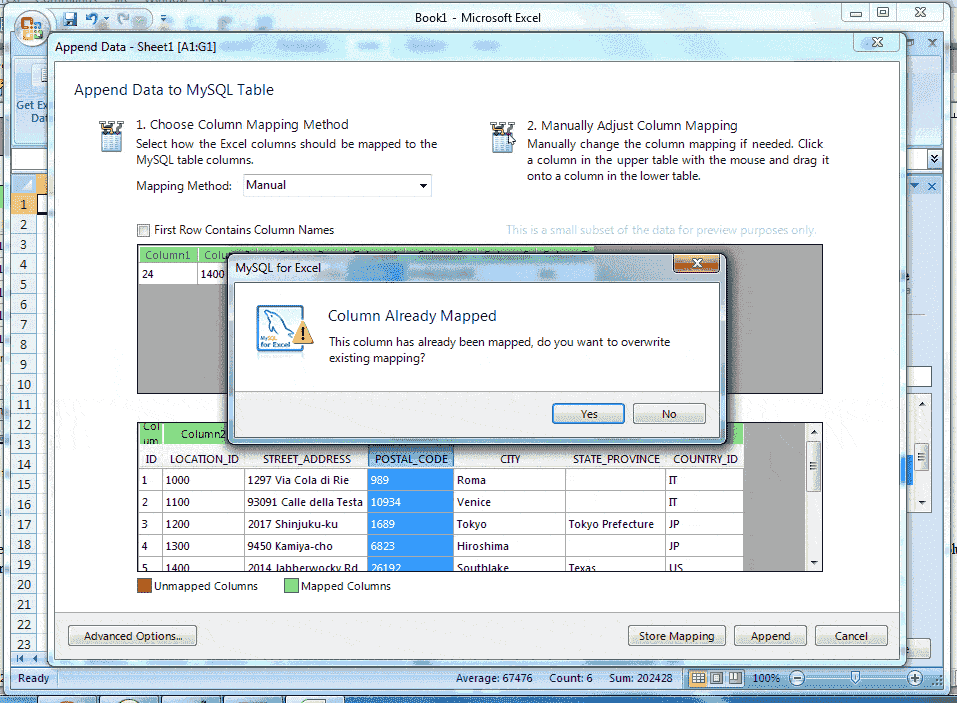Screen dimensions: 957x703
Task: Open Advanced Options for appending data
Action: 132,635
